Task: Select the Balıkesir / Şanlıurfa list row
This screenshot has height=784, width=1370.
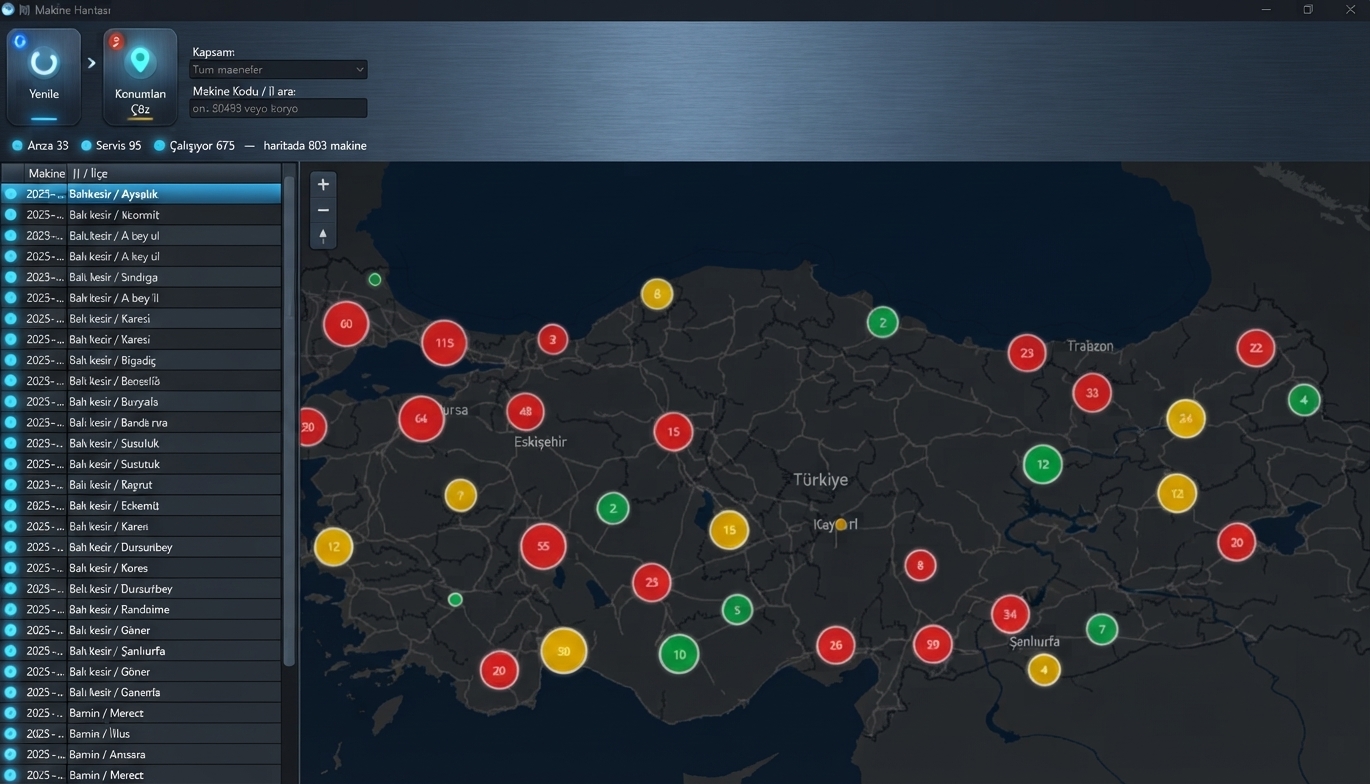Action: [x=141, y=651]
